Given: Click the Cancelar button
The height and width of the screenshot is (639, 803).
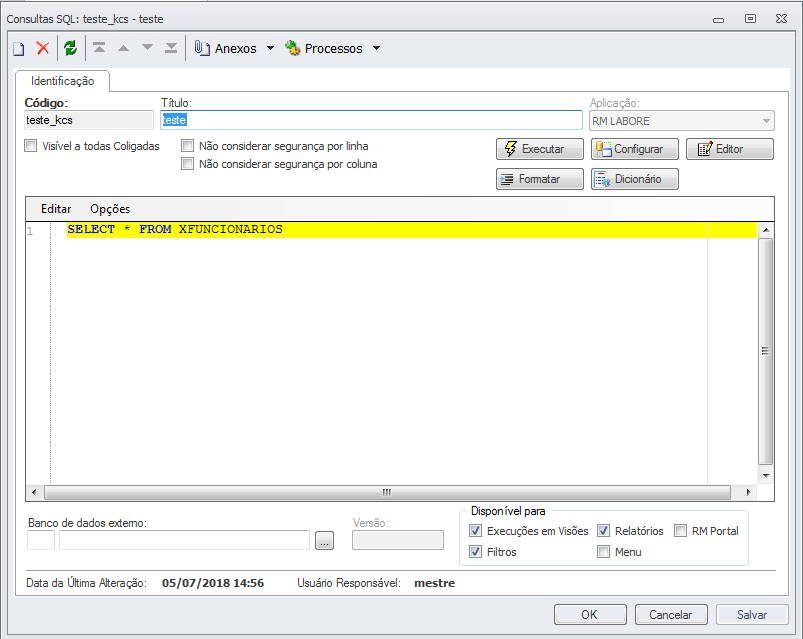Looking at the screenshot, I should (x=671, y=614).
